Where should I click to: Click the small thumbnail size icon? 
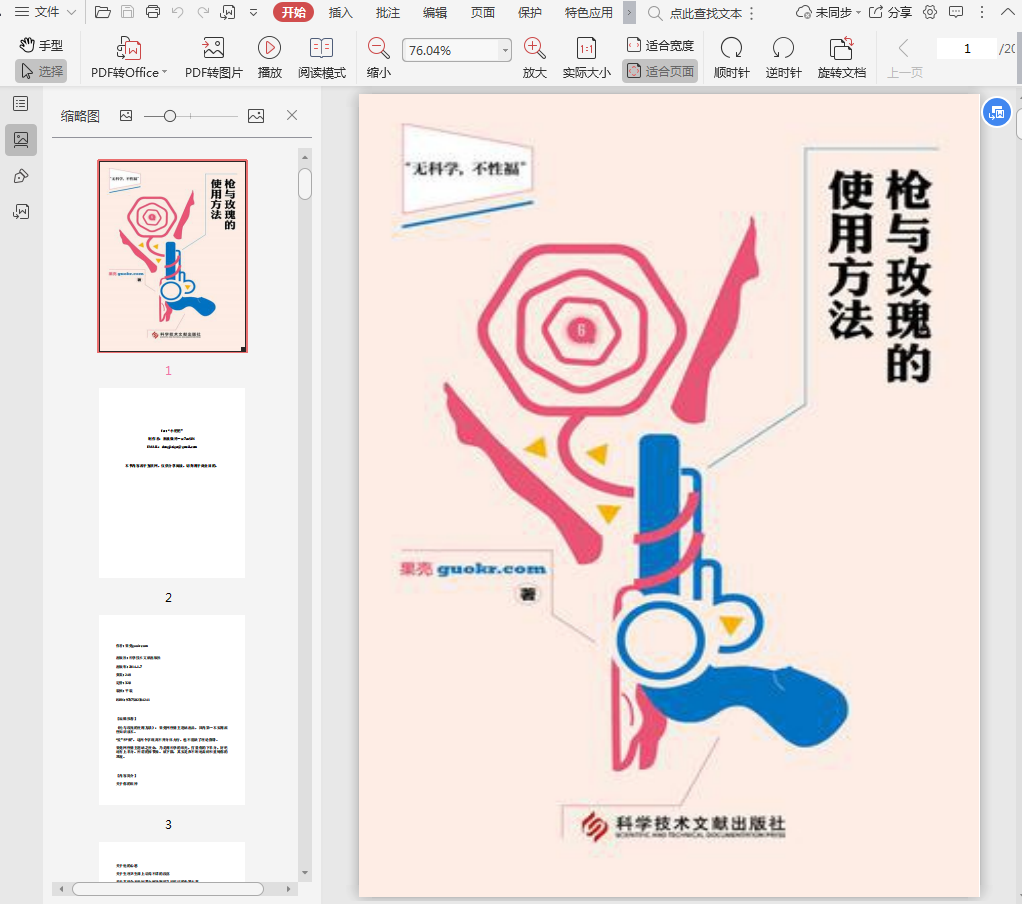126,115
